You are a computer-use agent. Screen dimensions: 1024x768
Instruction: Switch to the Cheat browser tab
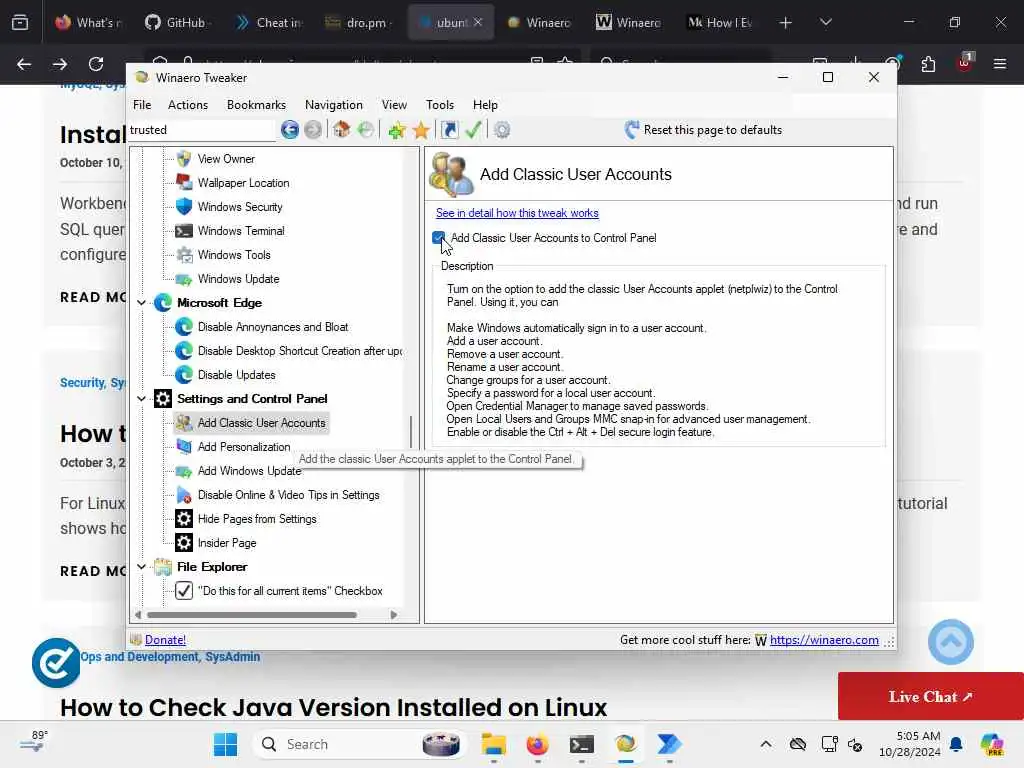pos(269,23)
